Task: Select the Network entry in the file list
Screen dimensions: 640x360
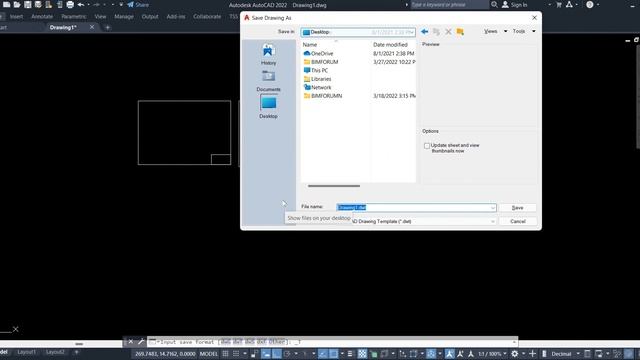Action: pos(318,87)
